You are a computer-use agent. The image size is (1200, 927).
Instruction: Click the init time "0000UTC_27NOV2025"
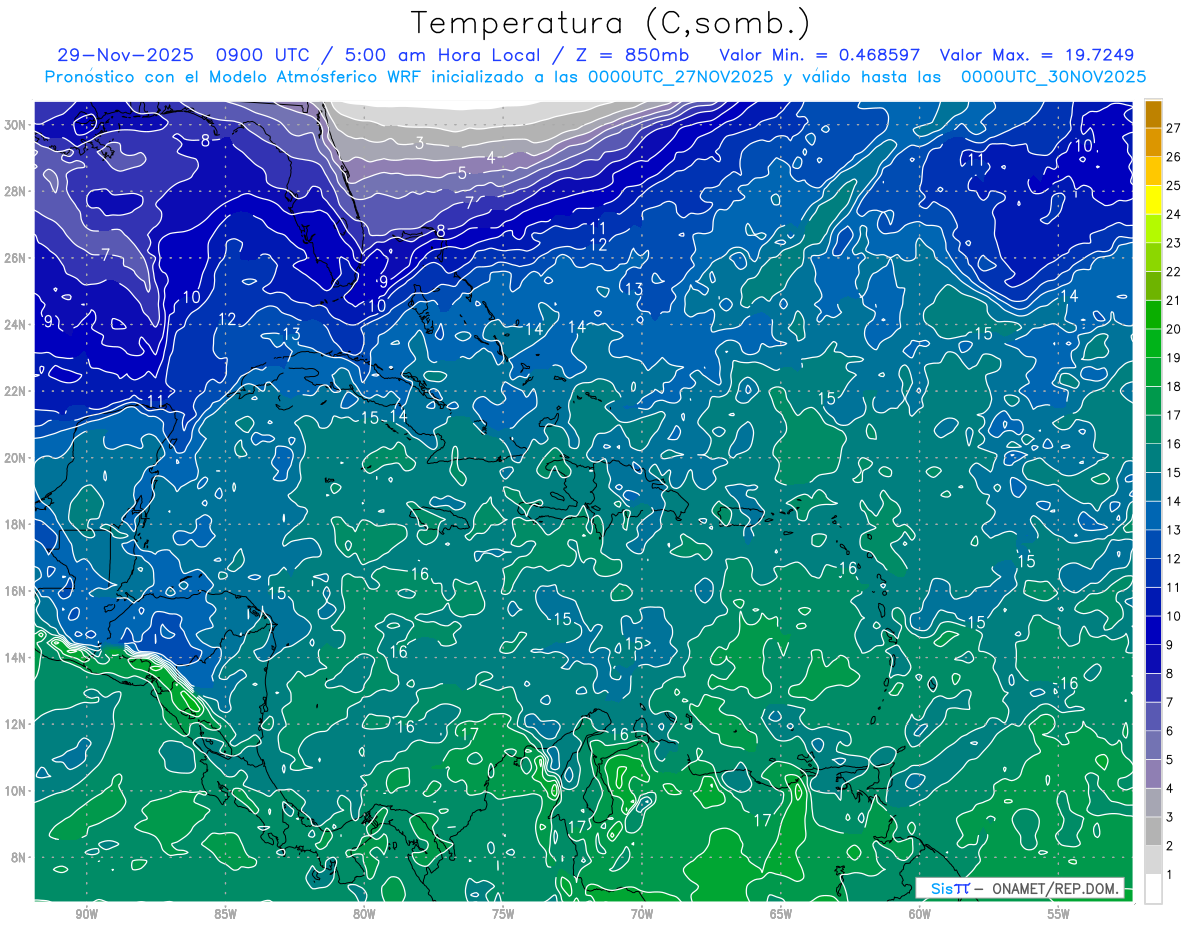680,77
